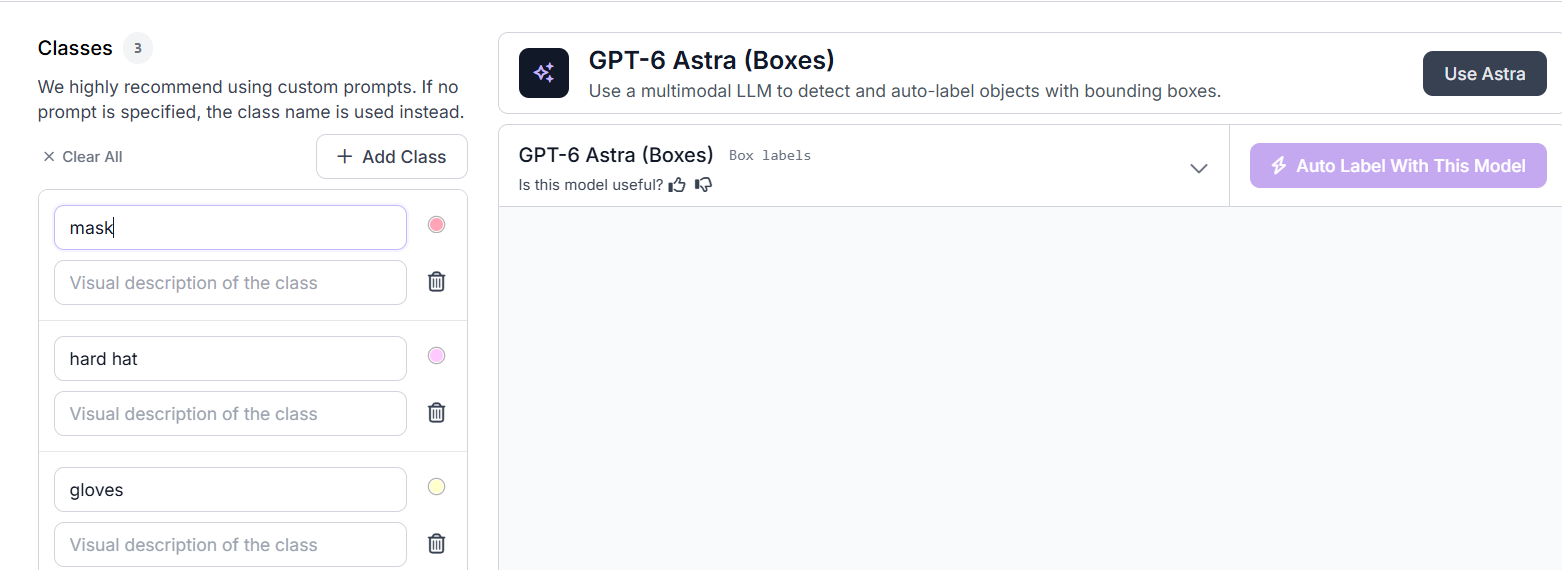Viewport: 1562px width, 570px height.
Task: Change the mask class pink color swatch
Action: (436, 225)
